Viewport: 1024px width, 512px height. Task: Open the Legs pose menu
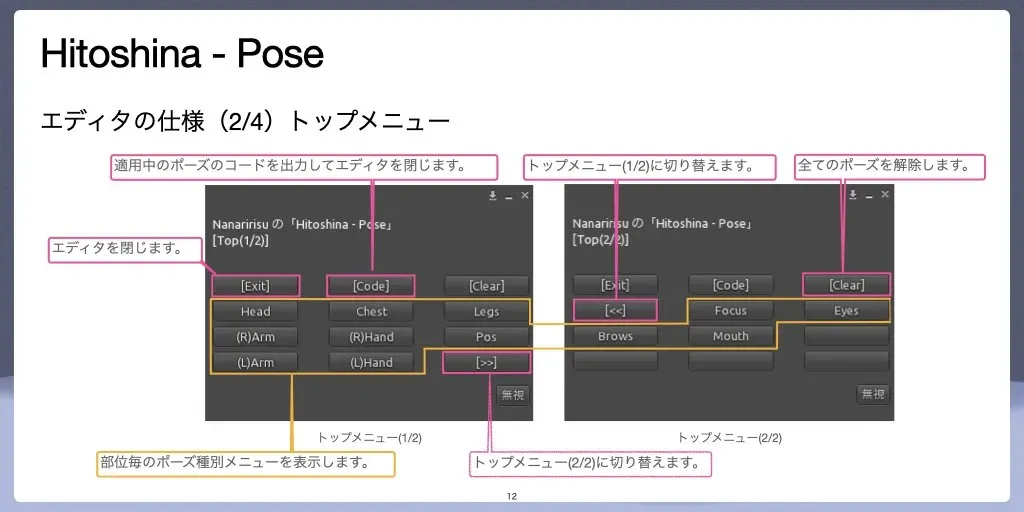(487, 312)
